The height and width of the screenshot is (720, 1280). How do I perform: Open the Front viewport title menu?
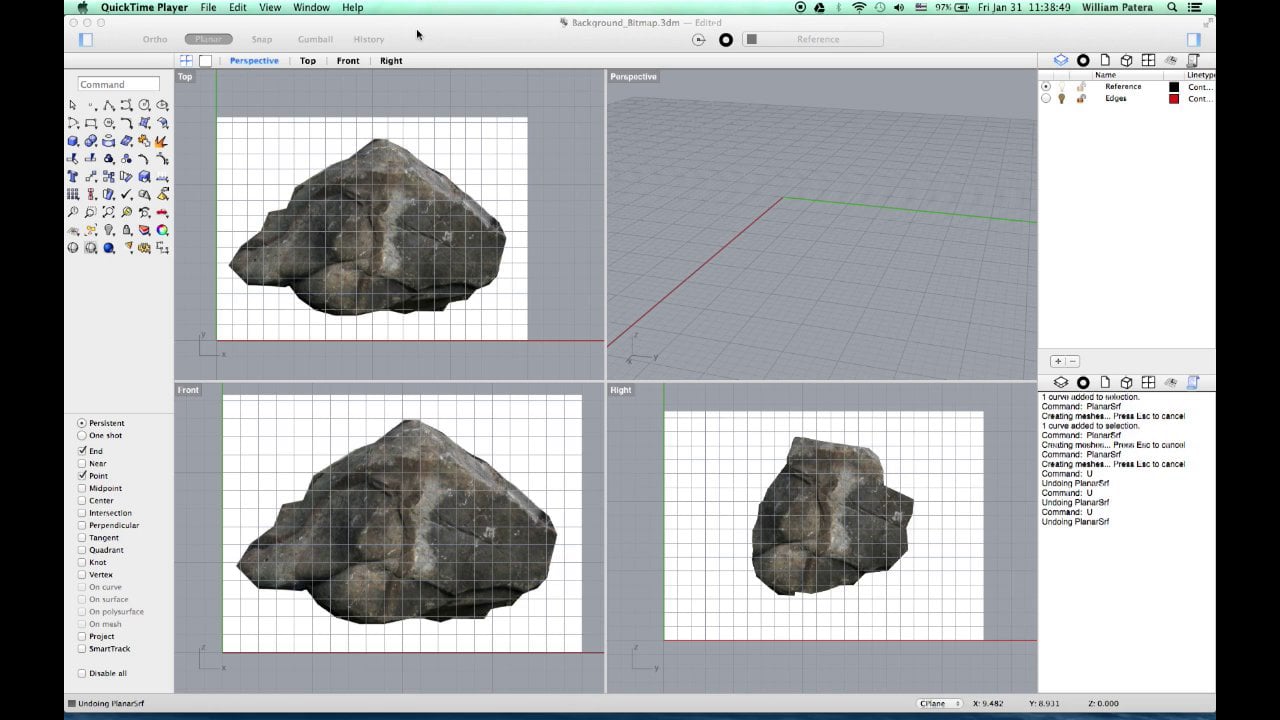click(188, 390)
